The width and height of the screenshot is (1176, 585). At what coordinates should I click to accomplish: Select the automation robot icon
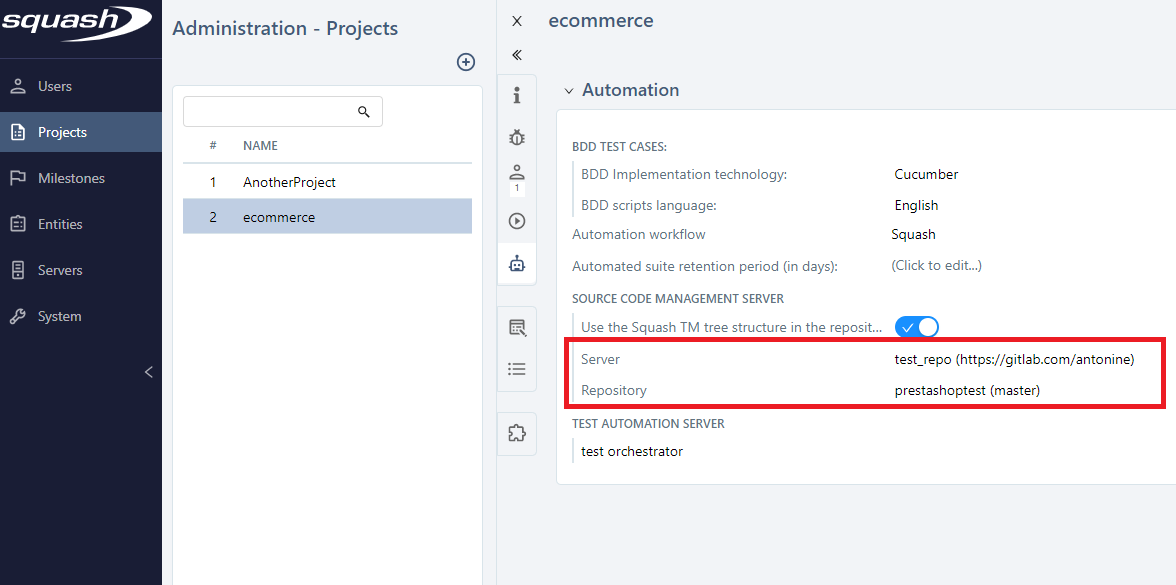(517, 264)
